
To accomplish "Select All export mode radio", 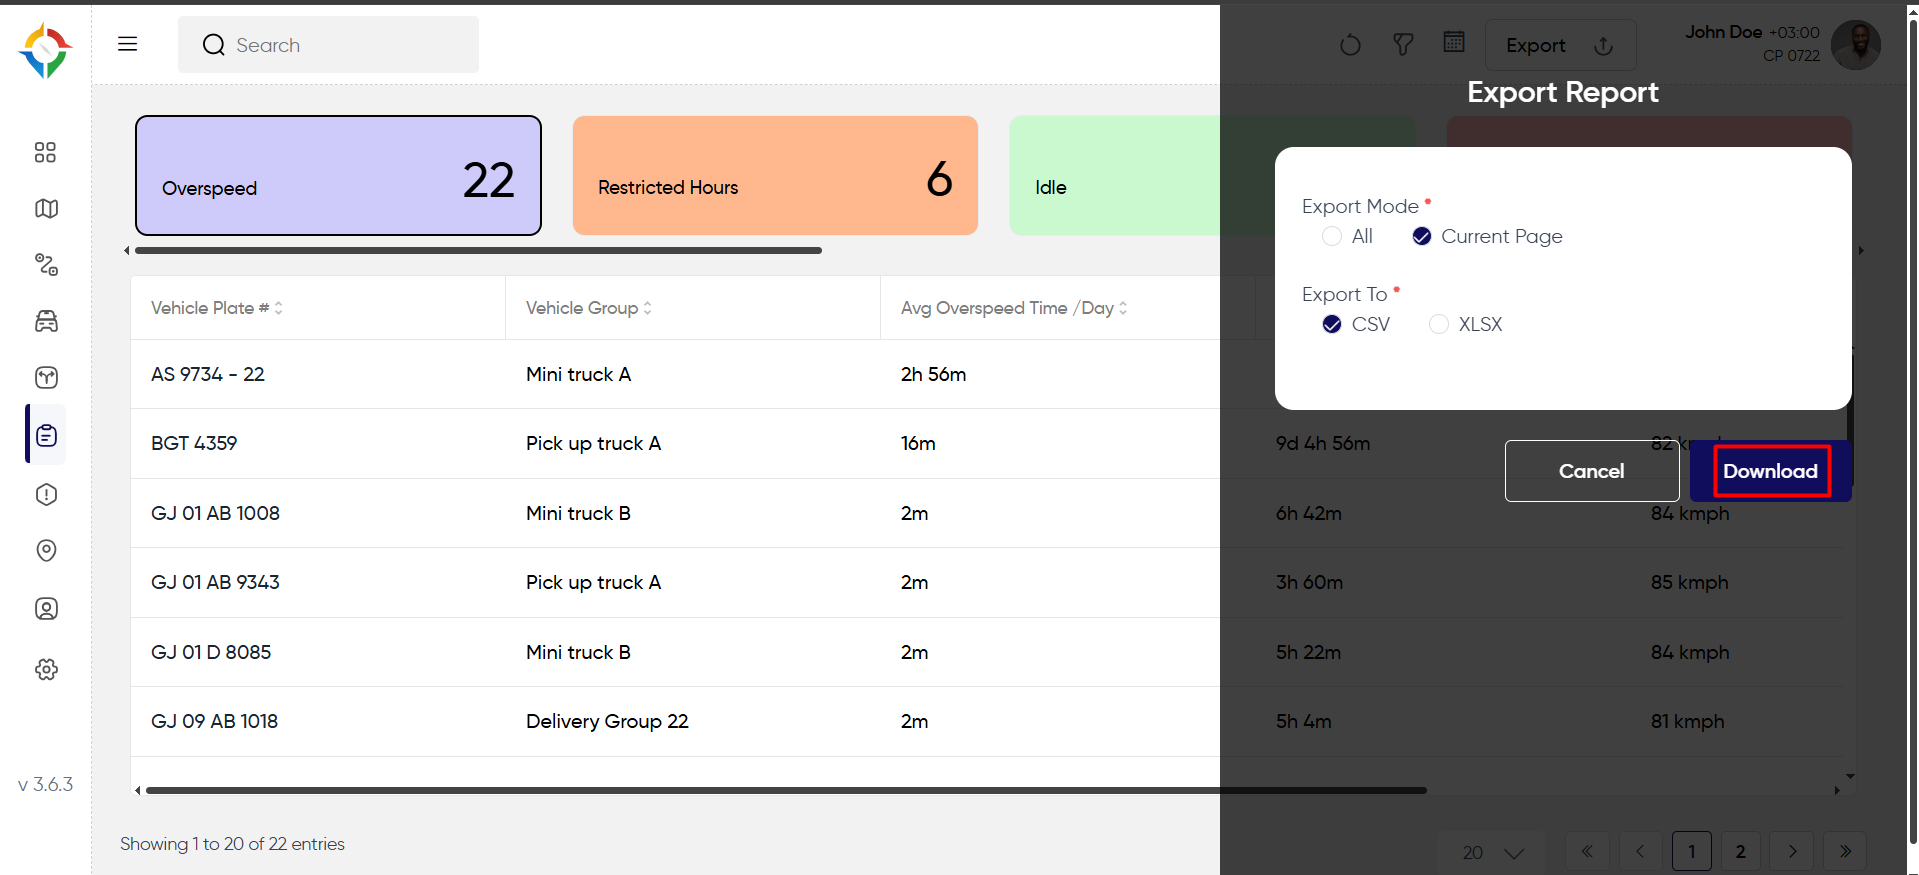I will click(x=1332, y=236).
